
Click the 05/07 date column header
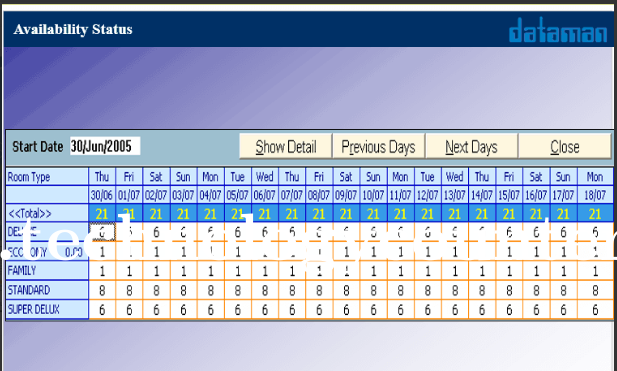(238, 195)
